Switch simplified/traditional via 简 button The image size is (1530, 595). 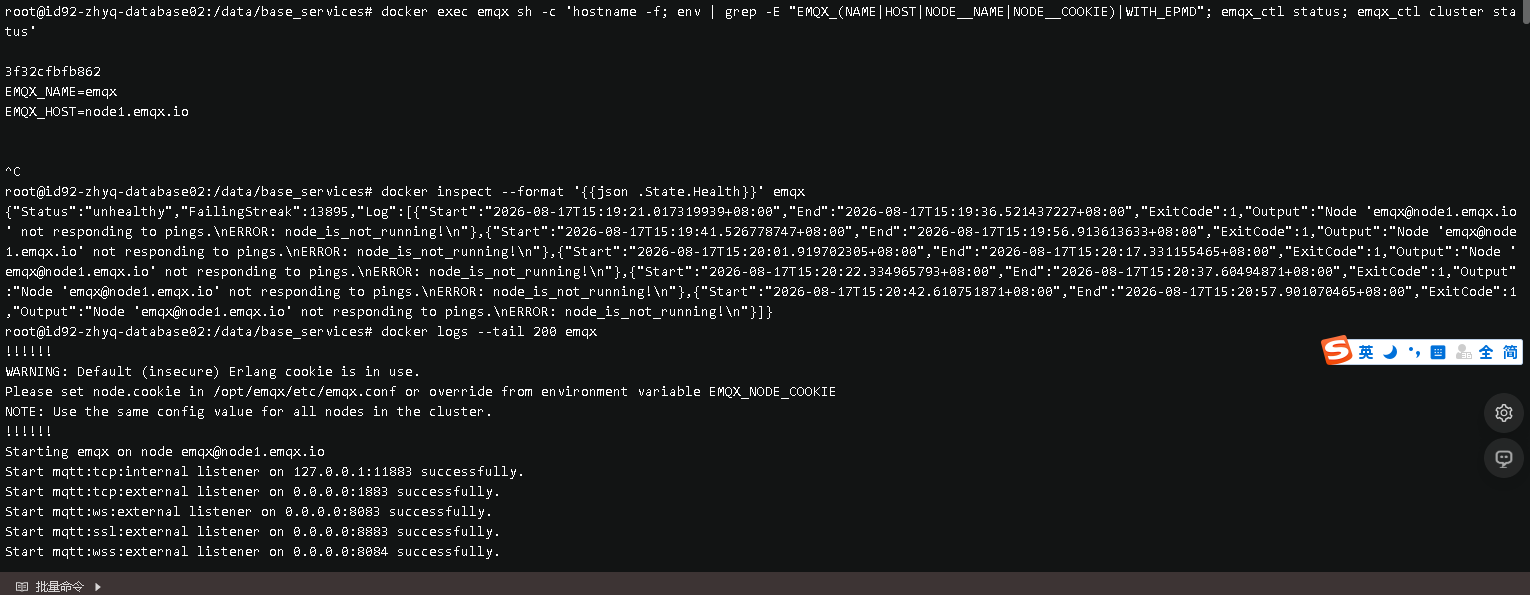[1510, 352]
